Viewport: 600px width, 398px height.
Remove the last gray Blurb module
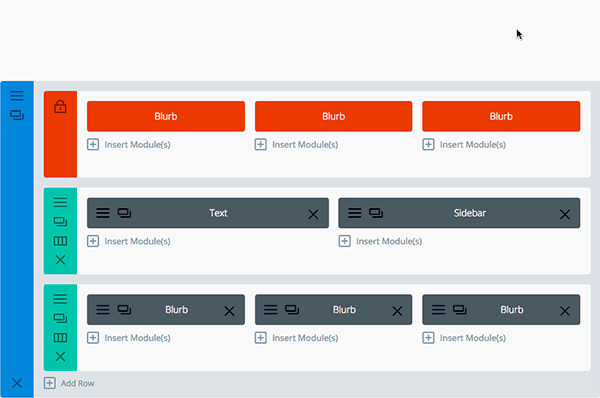pos(565,311)
